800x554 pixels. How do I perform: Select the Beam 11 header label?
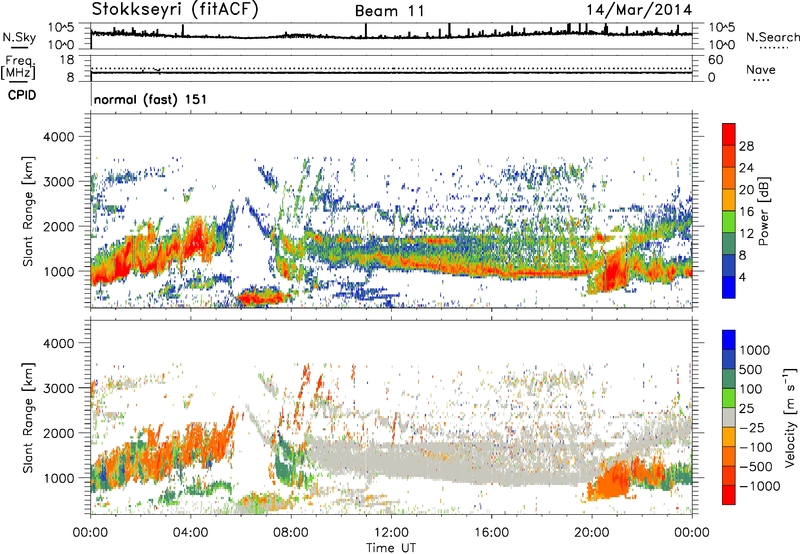click(389, 11)
